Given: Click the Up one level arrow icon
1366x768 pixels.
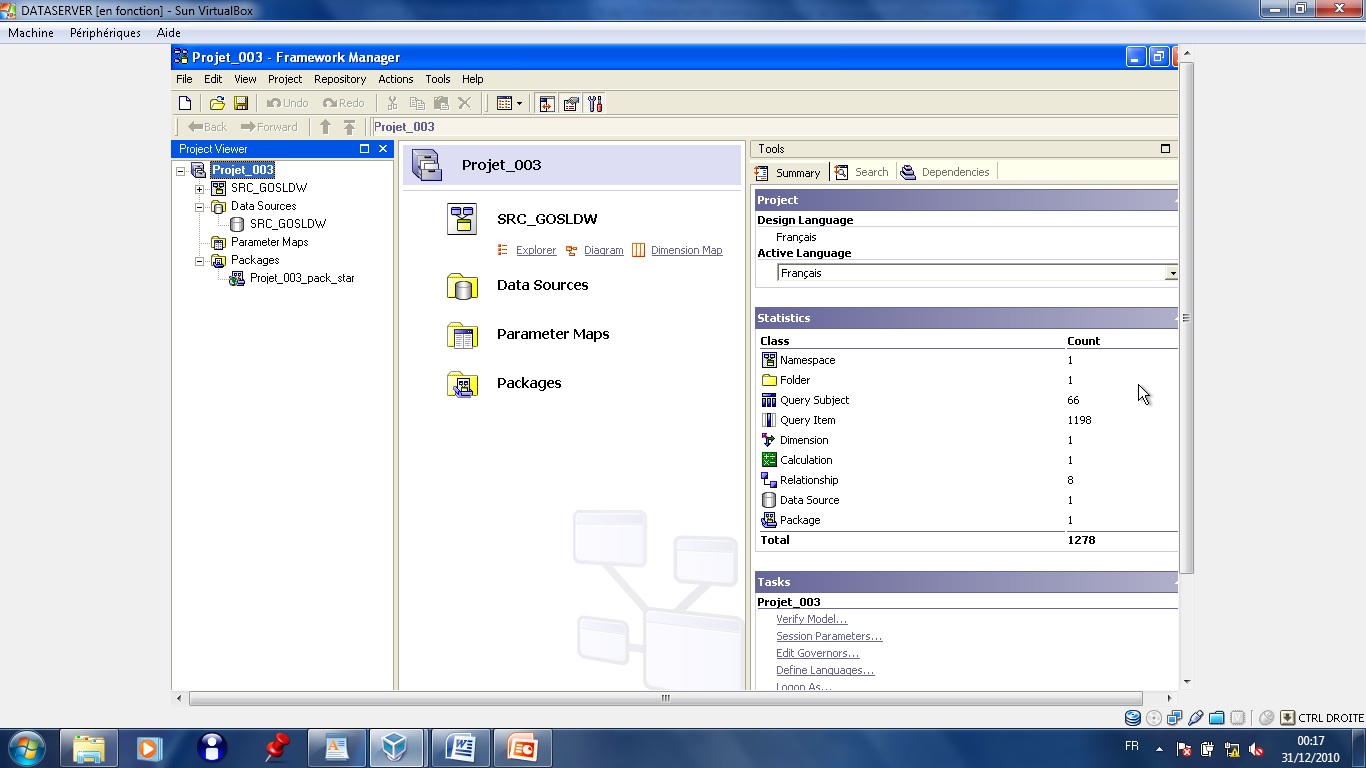Looking at the screenshot, I should tap(325, 127).
